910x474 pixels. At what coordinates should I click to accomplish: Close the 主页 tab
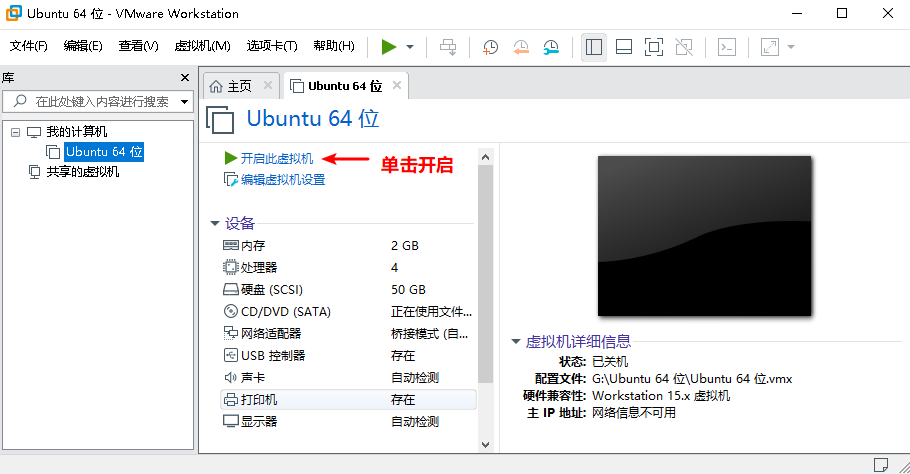tap(268, 85)
